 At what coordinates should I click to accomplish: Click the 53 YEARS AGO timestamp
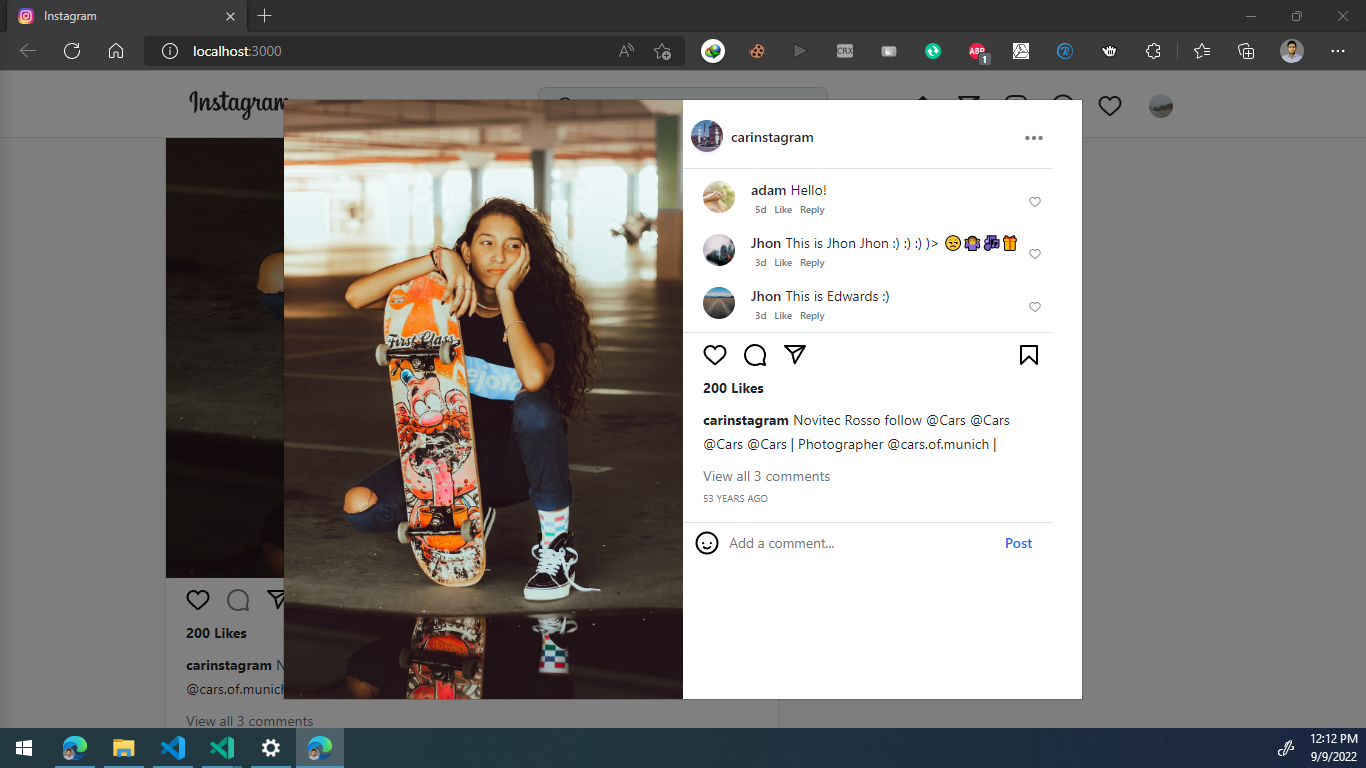click(x=735, y=498)
